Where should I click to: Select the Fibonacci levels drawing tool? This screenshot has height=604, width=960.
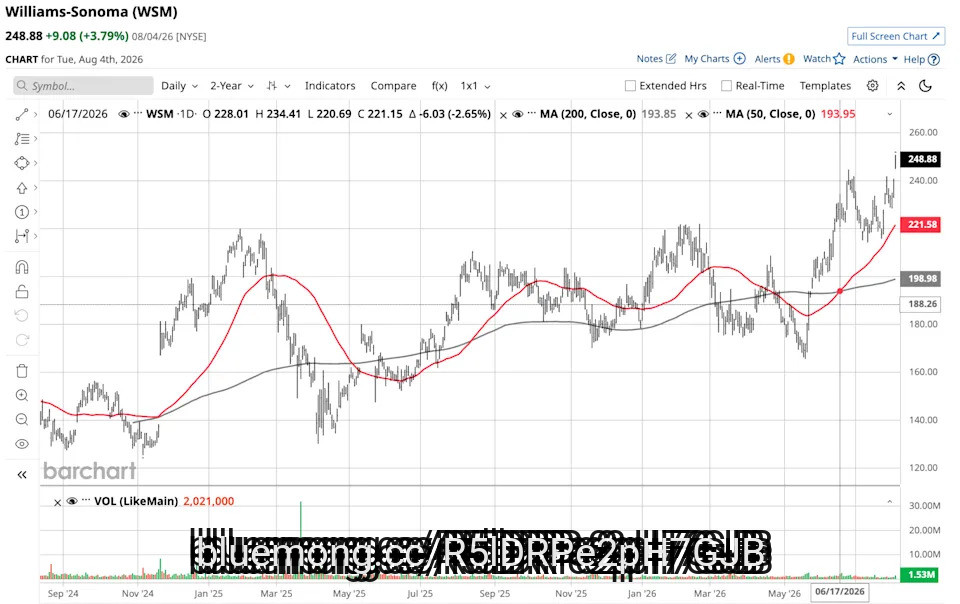(21, 139)
